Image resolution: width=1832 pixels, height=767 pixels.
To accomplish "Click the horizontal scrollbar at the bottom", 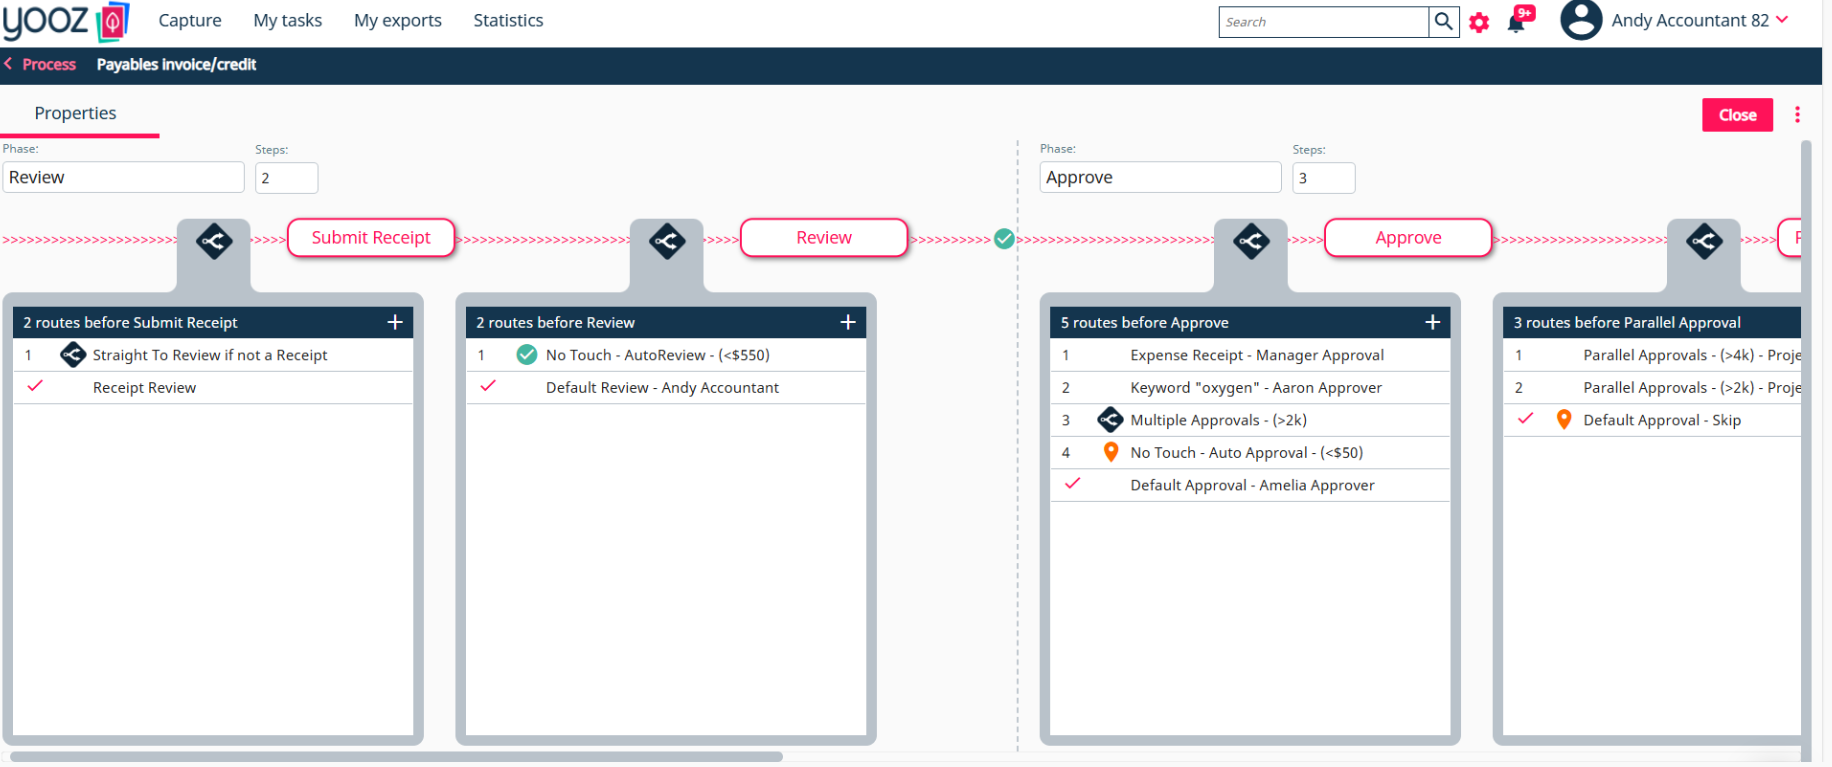I will 396,757.
